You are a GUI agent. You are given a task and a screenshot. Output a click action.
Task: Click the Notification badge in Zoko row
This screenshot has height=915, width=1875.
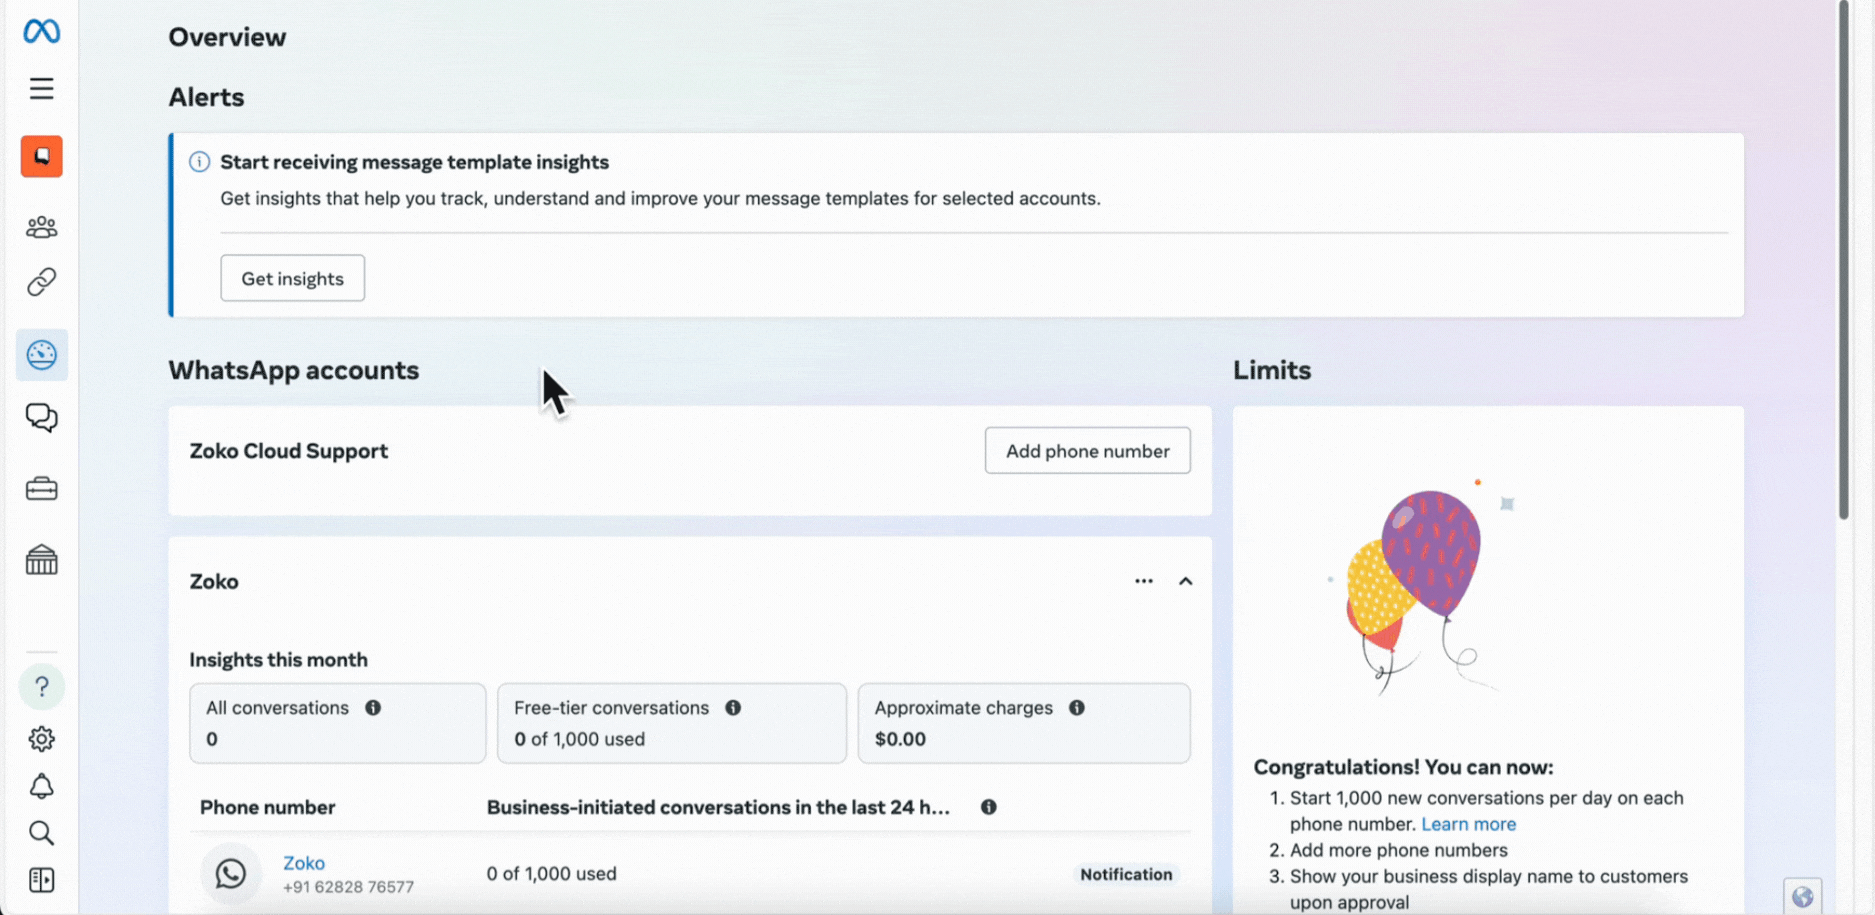[x=1126, y=874]
